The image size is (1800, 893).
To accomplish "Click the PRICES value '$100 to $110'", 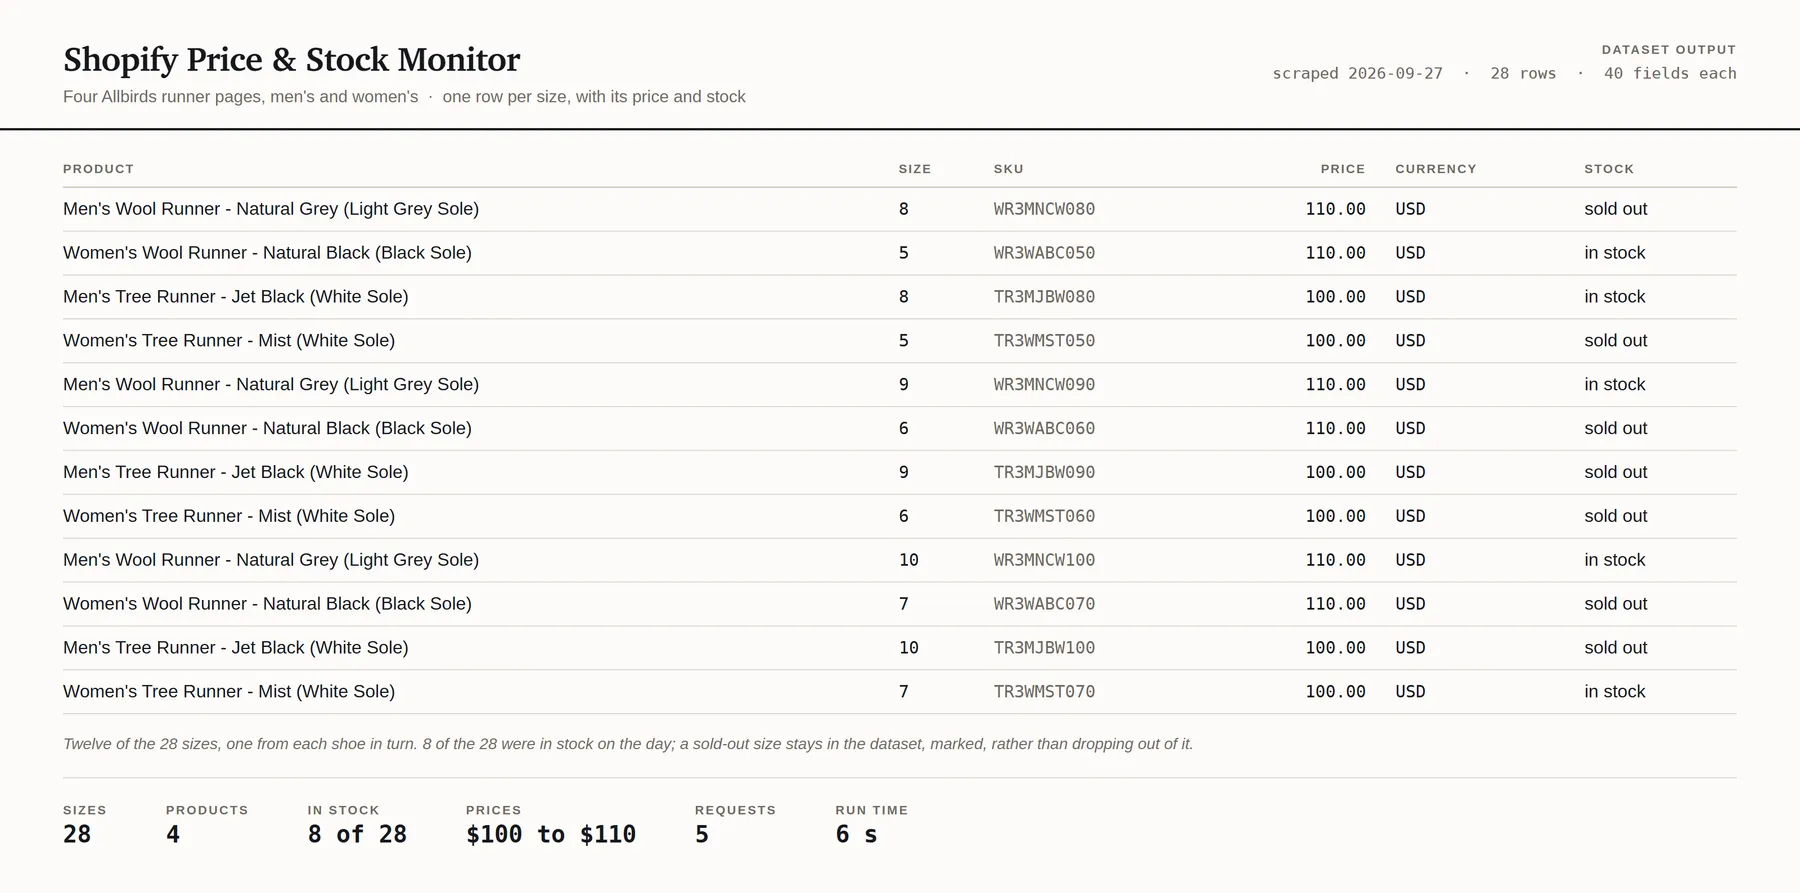I will pos(551,835).
